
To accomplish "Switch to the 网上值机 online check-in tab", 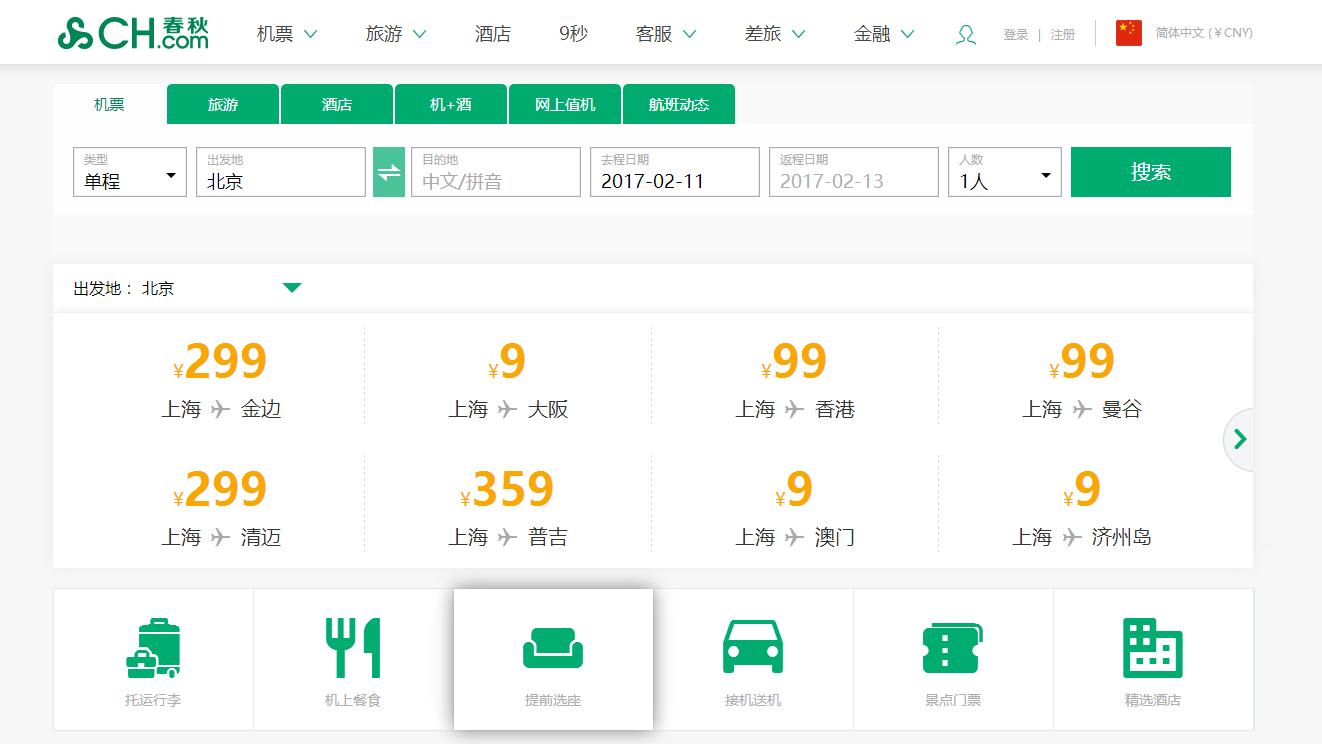I will click(566, 103).
